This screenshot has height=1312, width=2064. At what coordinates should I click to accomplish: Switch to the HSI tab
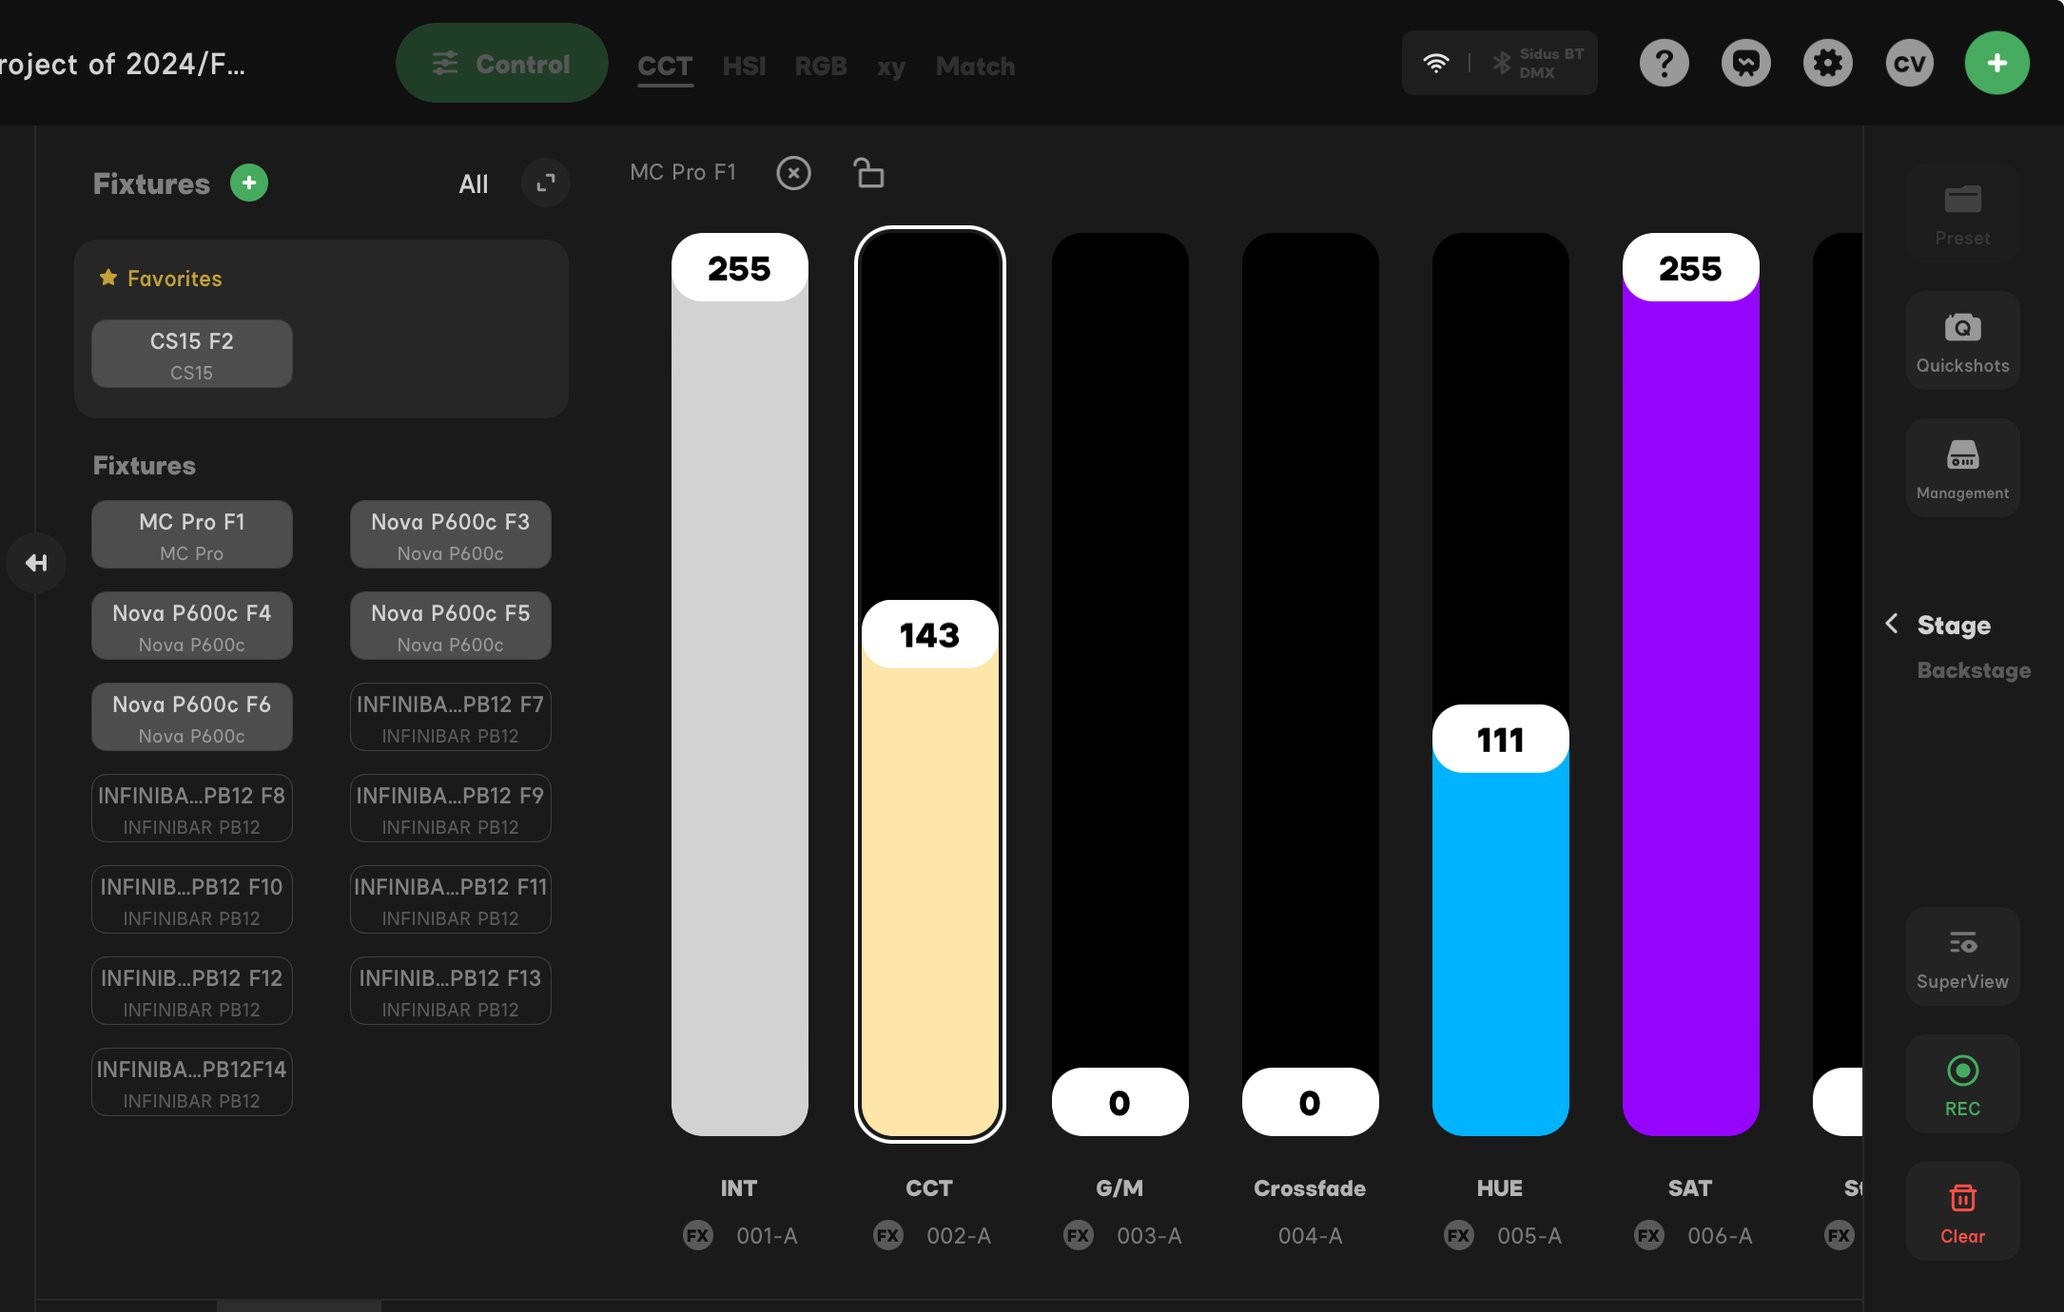(x=744, y=66)
